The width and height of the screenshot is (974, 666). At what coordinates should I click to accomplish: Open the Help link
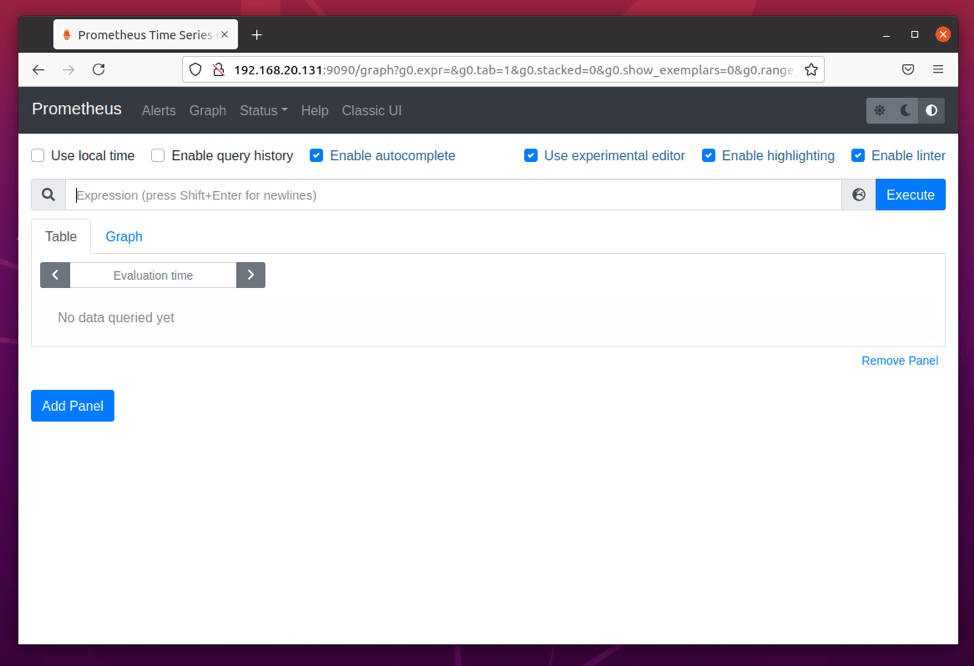[x=314, y=111]
